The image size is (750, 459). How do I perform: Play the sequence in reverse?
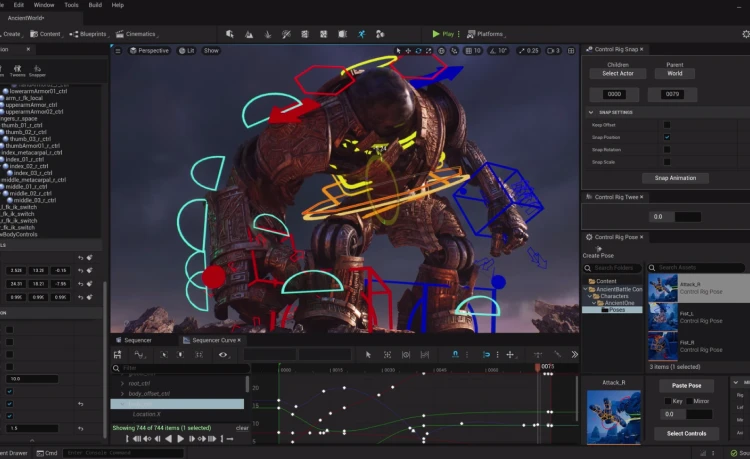point(168,438)
